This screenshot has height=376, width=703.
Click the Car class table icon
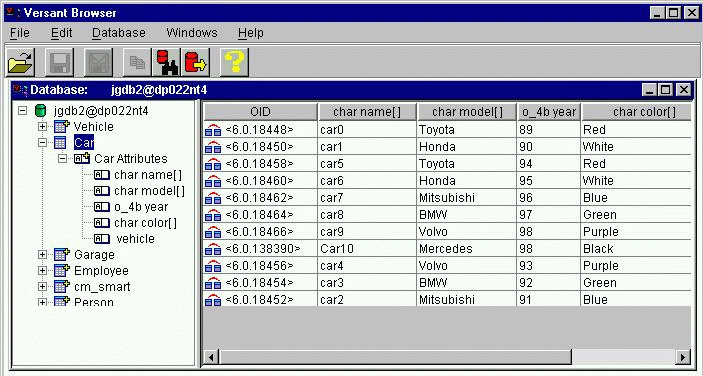60,143
